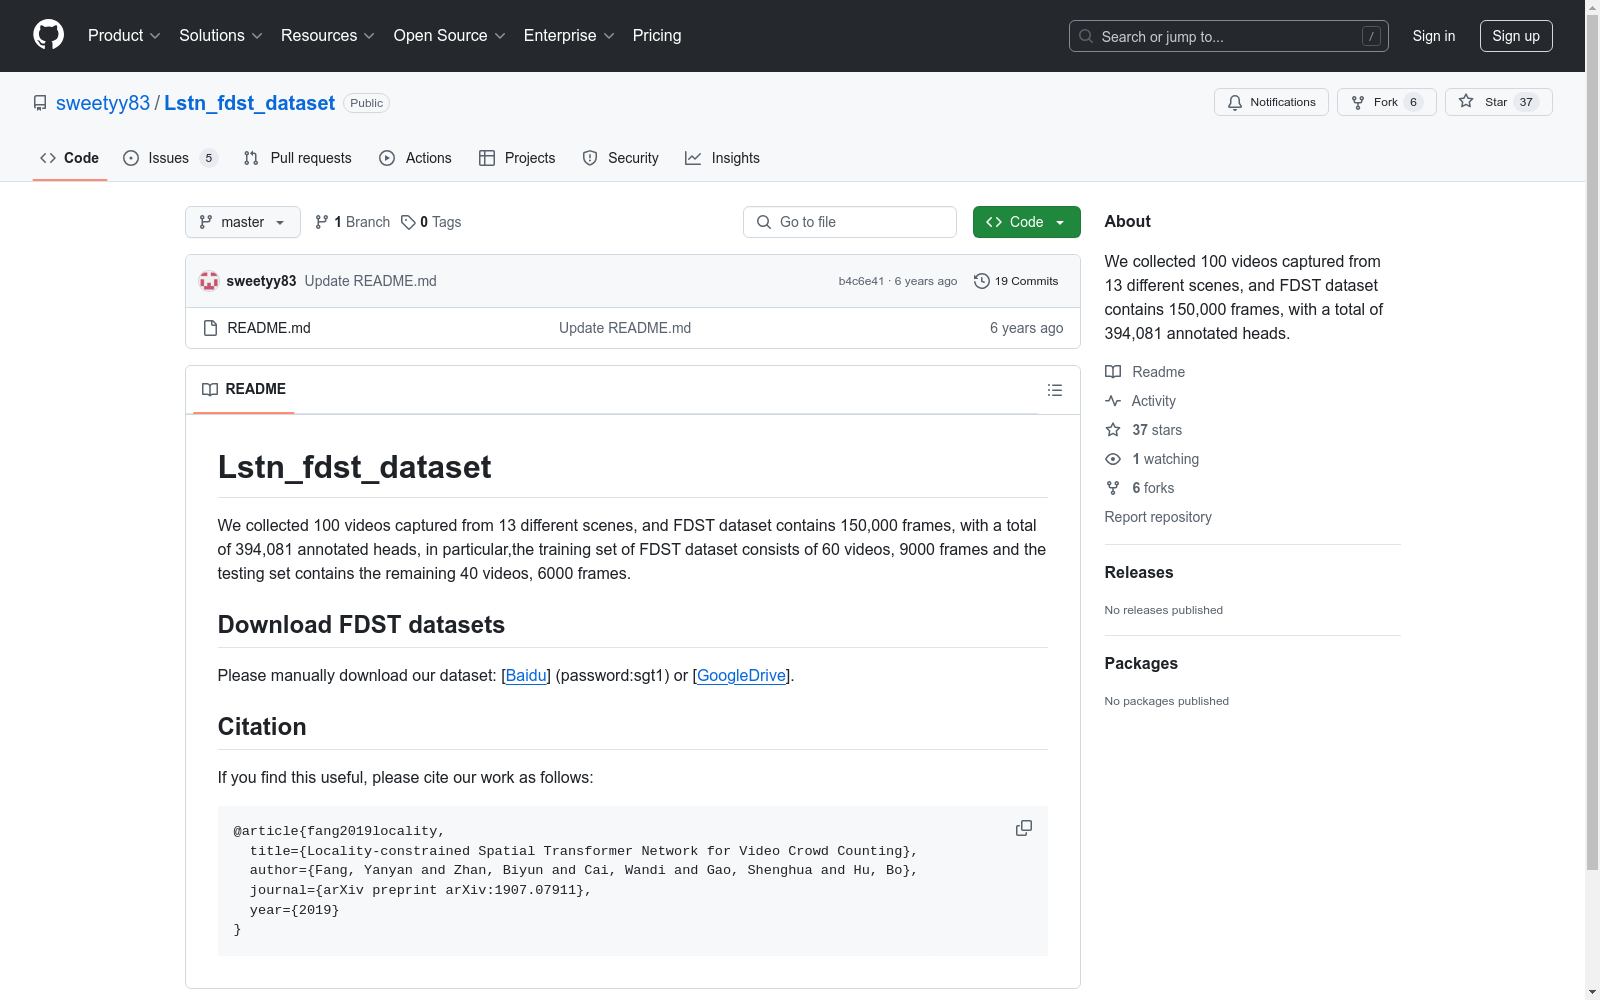The height and width of the screenshot is (1000, 1600).
Task: Open the Insights tab
Action: click(722, 158)
